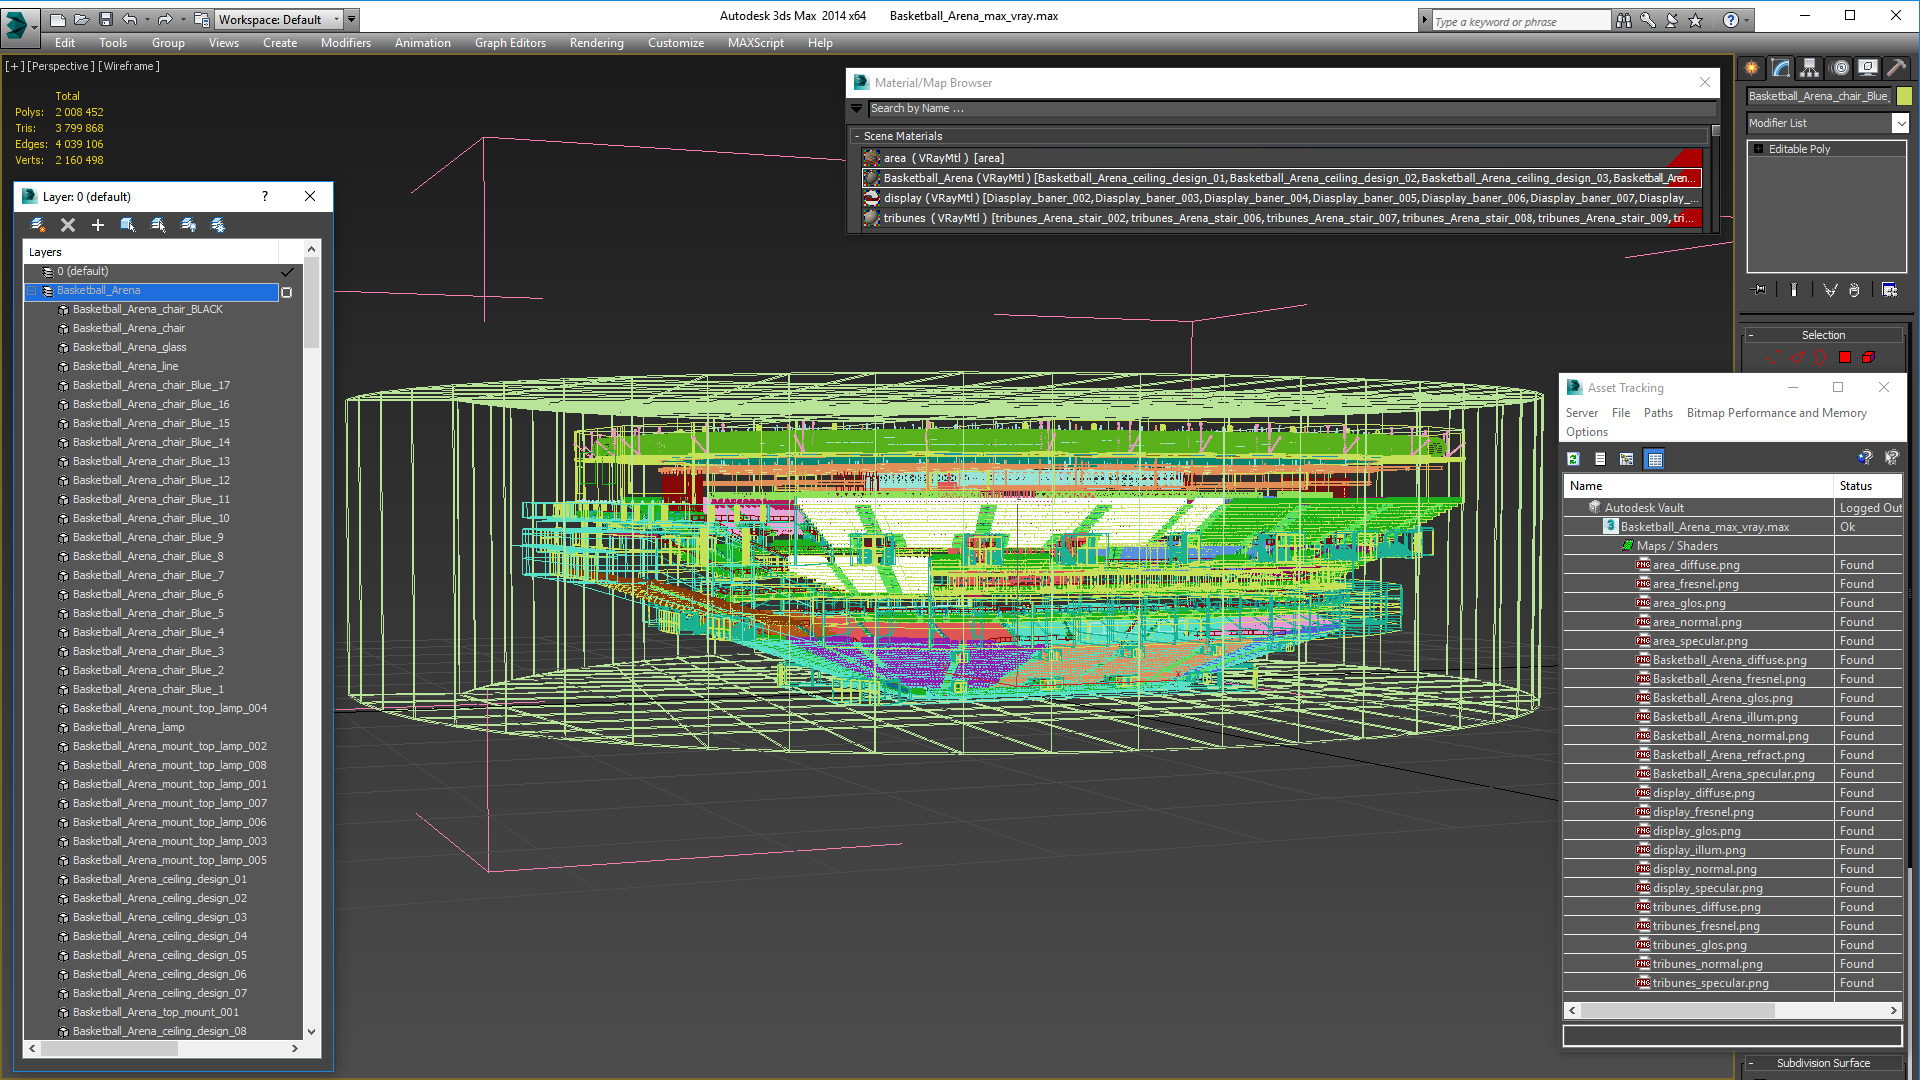The image size is (1920, 1080).
Task: Click the [+] viewport general label
Action: tap(15, 66)
